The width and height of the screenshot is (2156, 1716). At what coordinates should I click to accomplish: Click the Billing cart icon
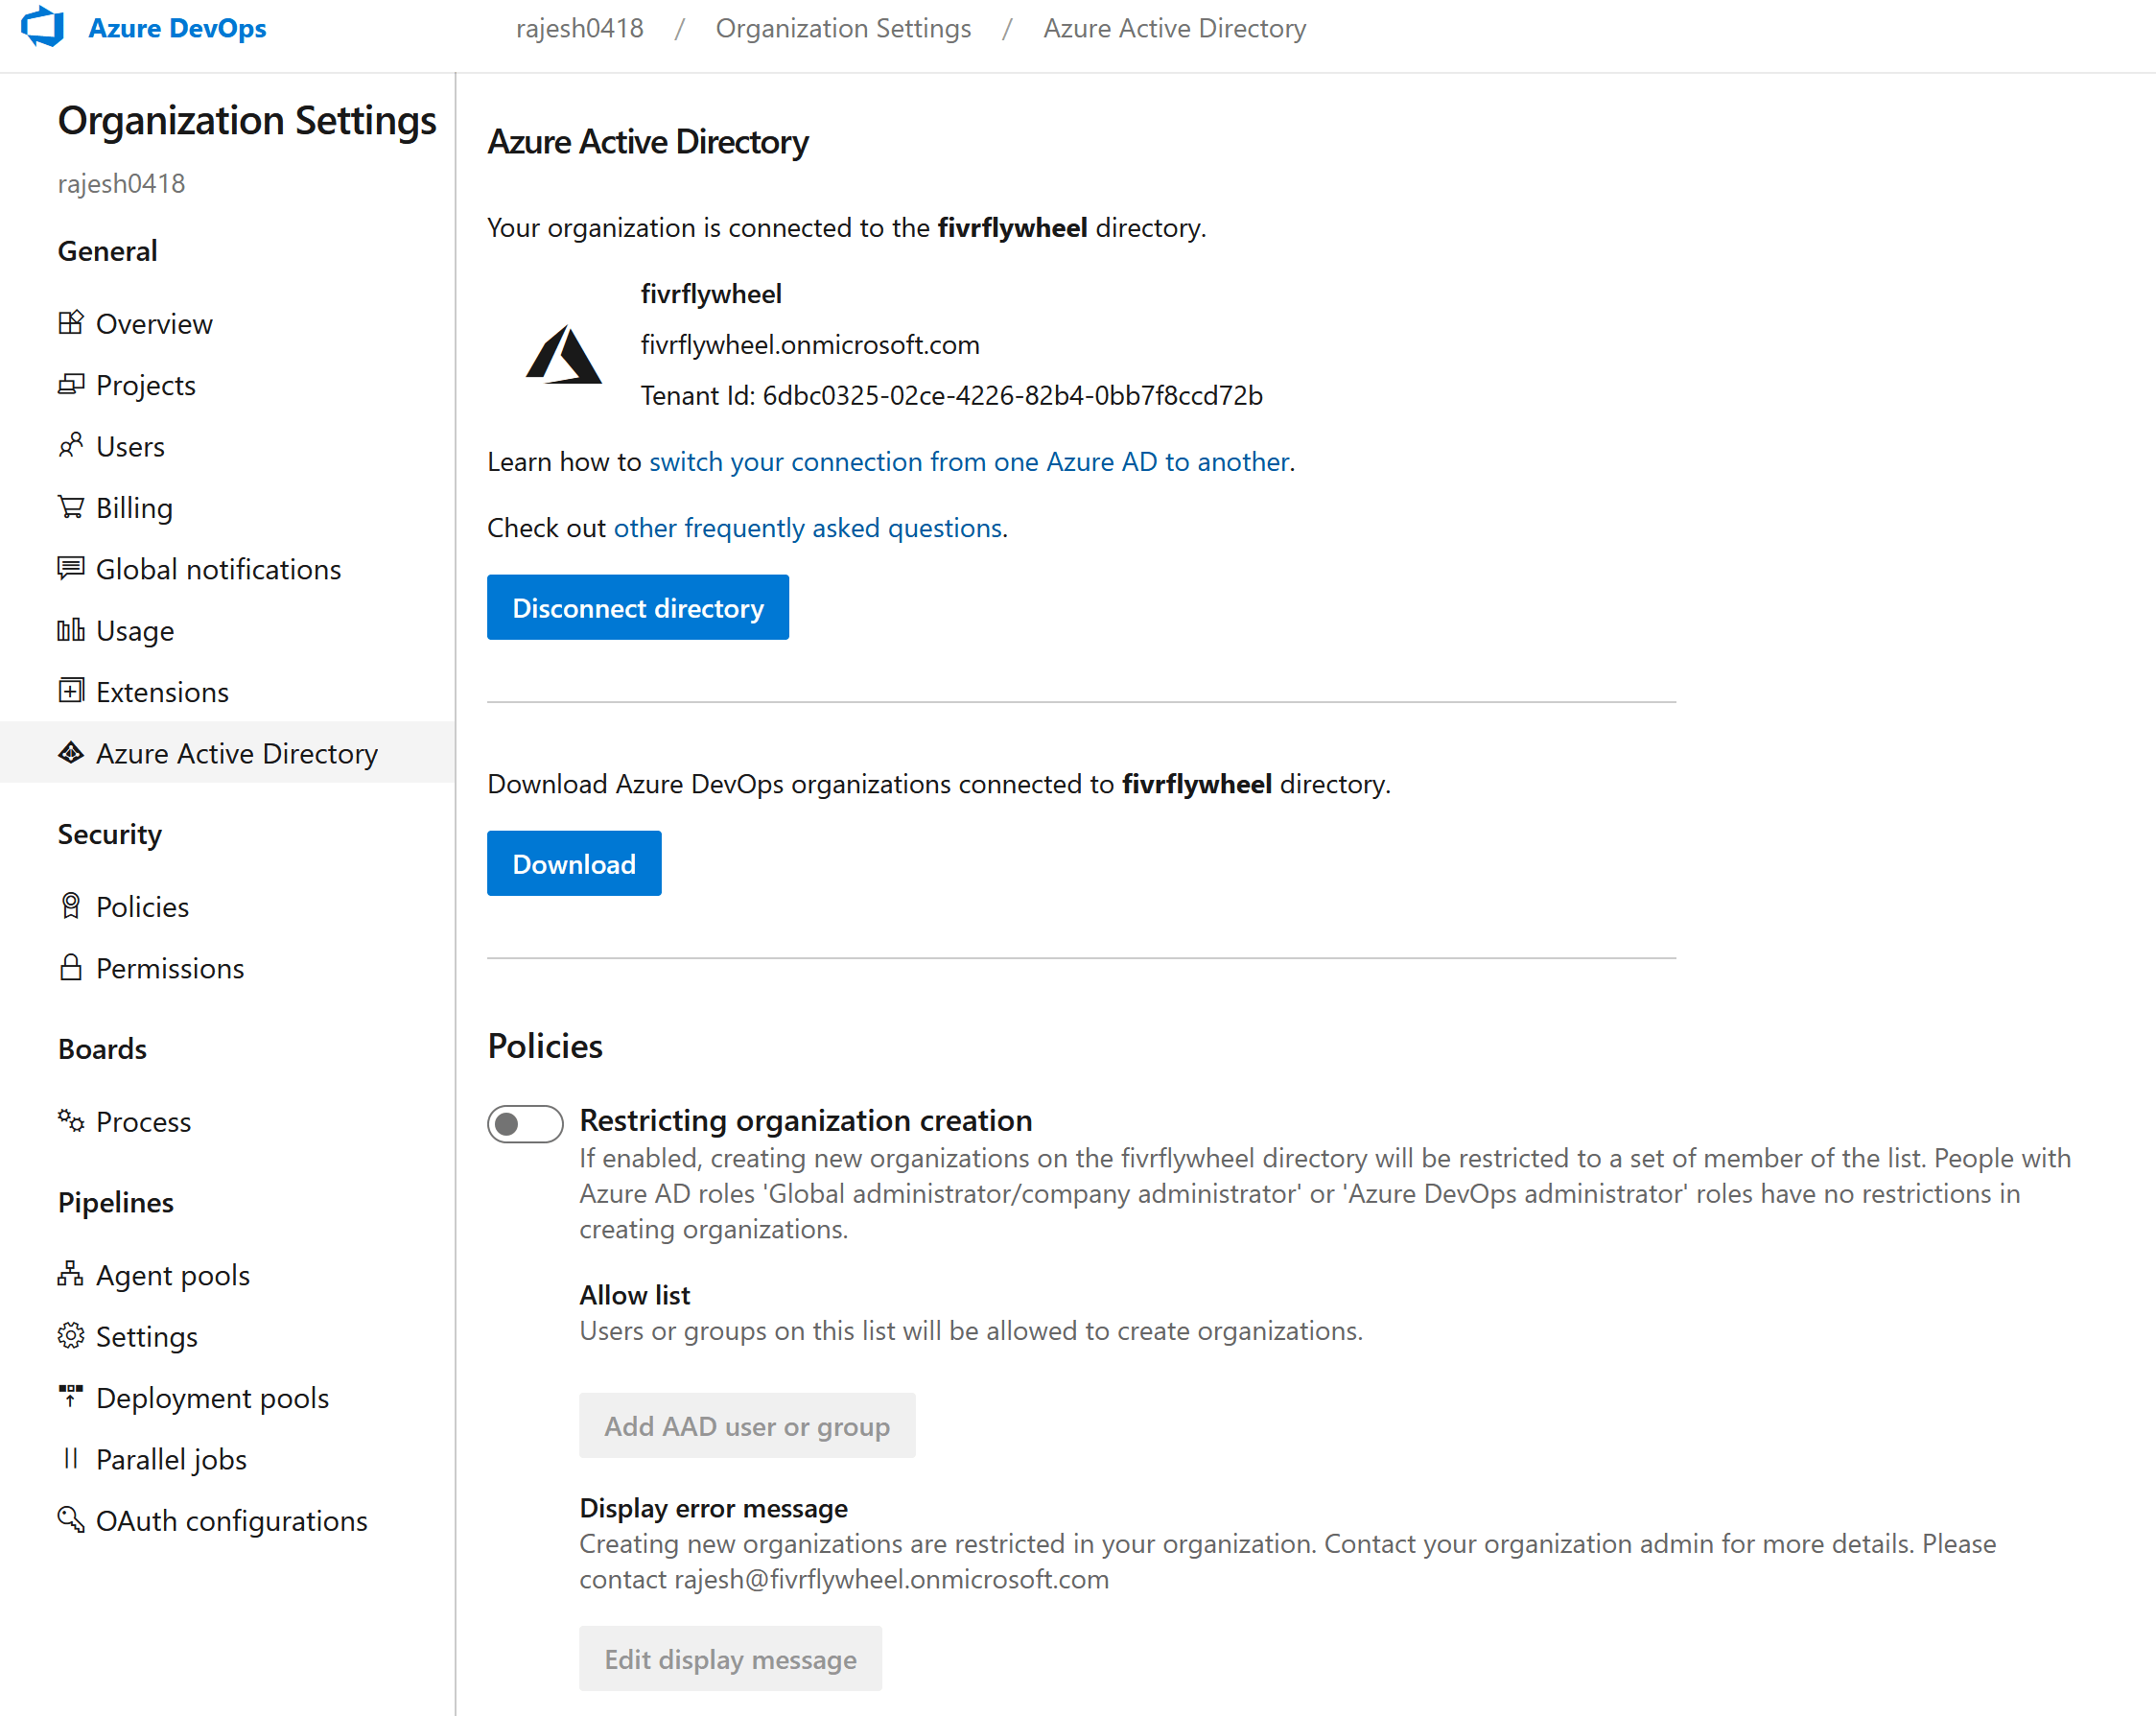pos(70,508)
